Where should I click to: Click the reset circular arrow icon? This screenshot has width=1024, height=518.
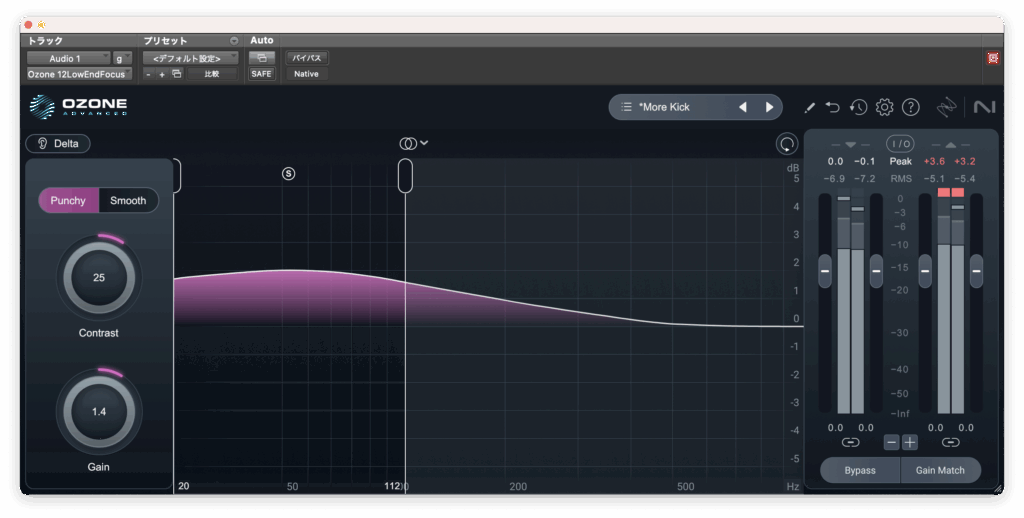point(787,144)
